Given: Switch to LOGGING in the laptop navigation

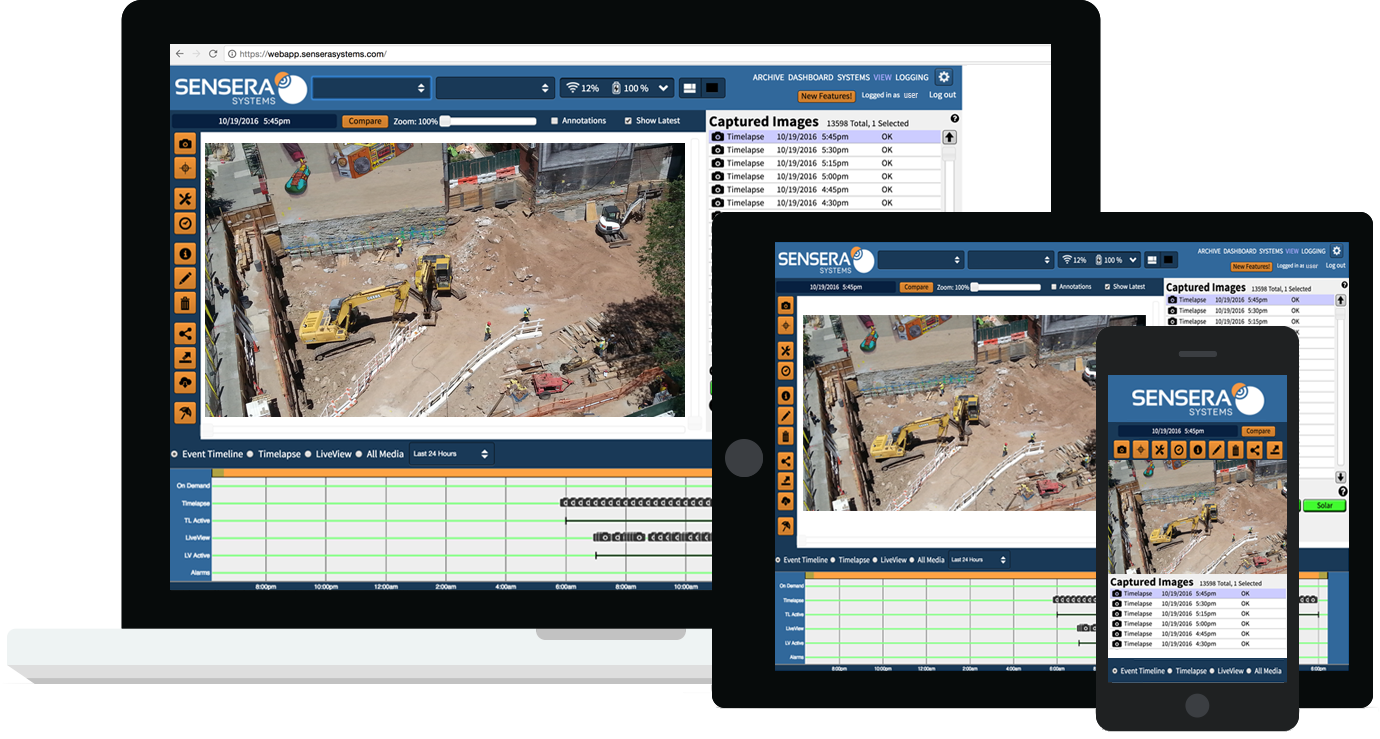Looking at the screenshot, I should pyautogui.click(x=912, y=77).
